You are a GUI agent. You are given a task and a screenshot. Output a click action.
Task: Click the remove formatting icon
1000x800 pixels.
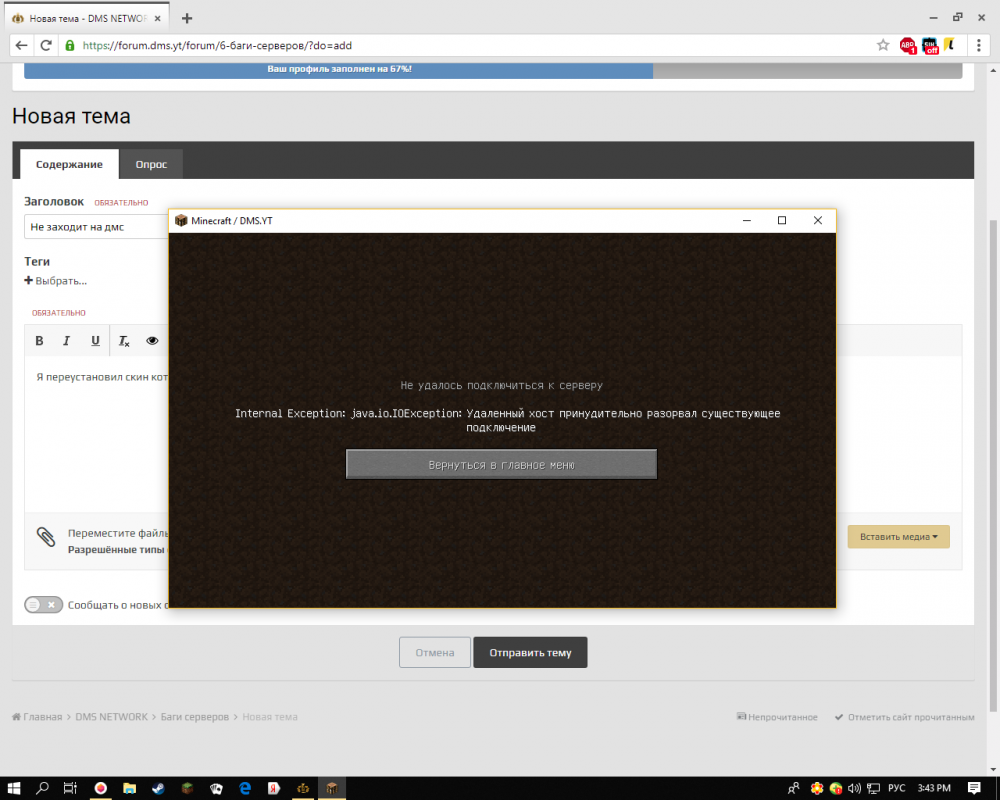coord(124,341)
